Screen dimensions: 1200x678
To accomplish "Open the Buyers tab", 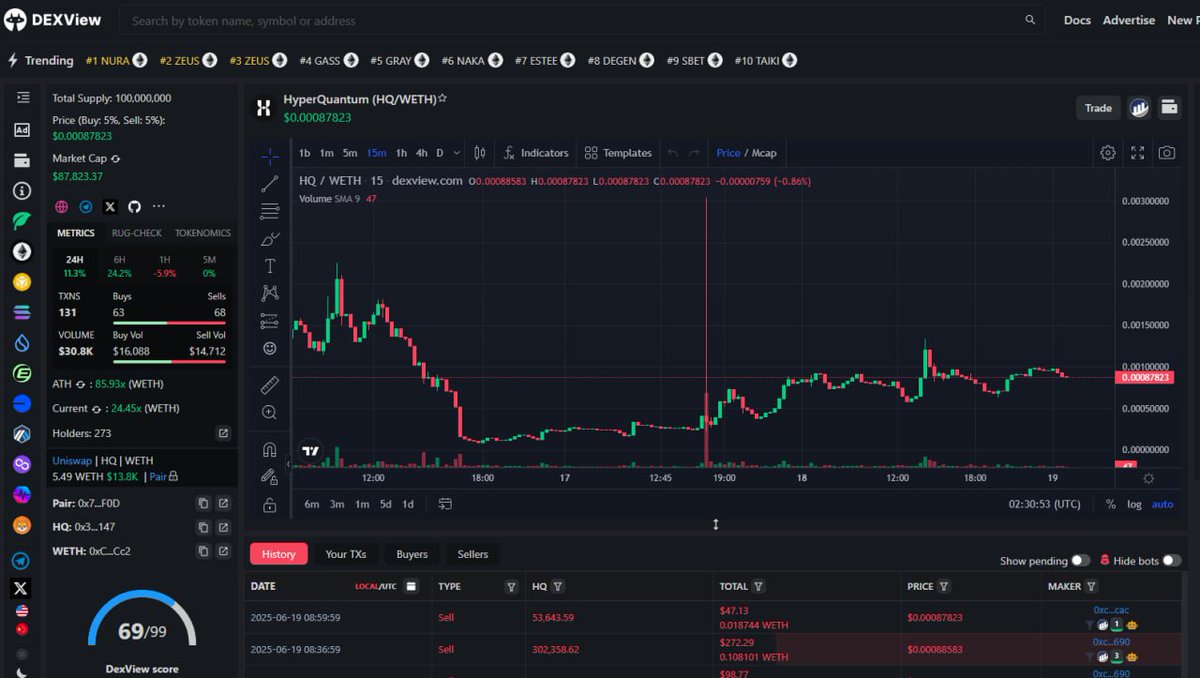I will pyautogui.click(x=412, y=554).
